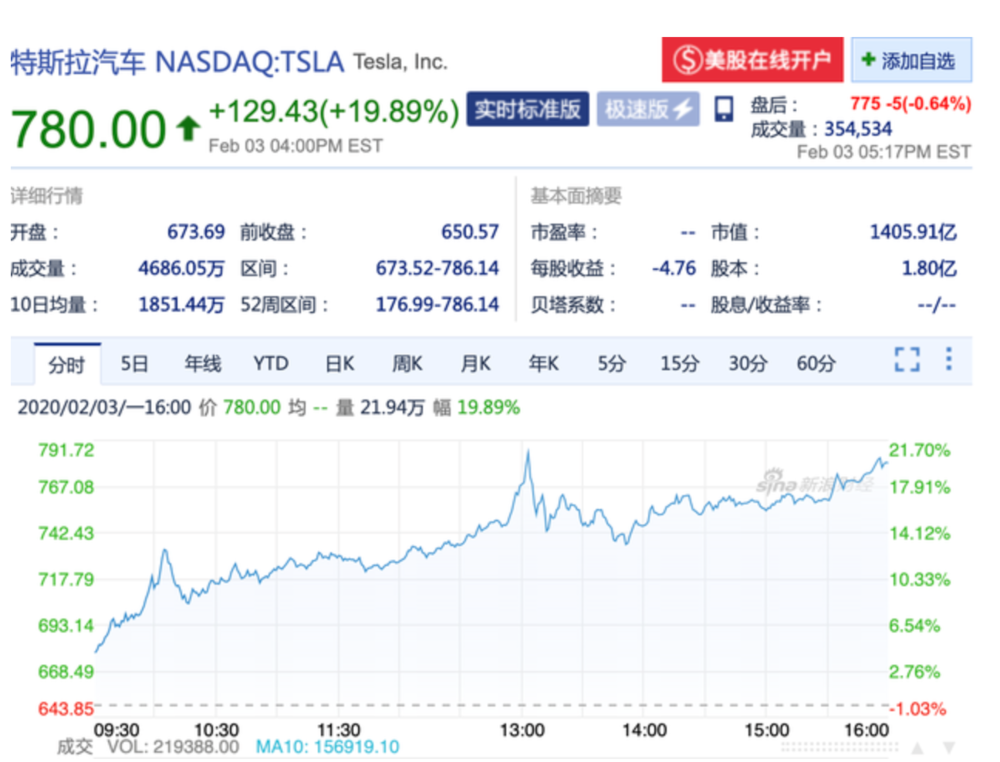Click the after-hours 775 -5(-0.64%) value

(911, 103)
